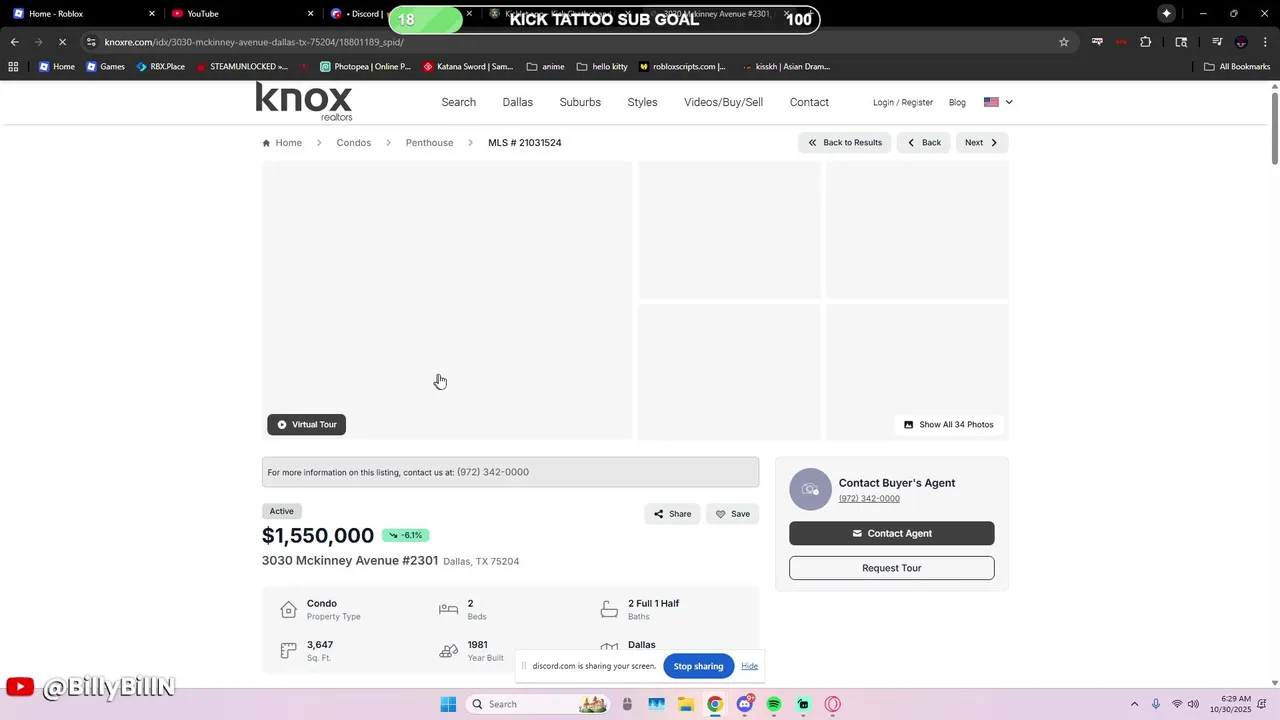The height and width of the screenshot is (720, 1280).
Task: Click the taskbar volume icon
Action: (x=1194, y=704)
